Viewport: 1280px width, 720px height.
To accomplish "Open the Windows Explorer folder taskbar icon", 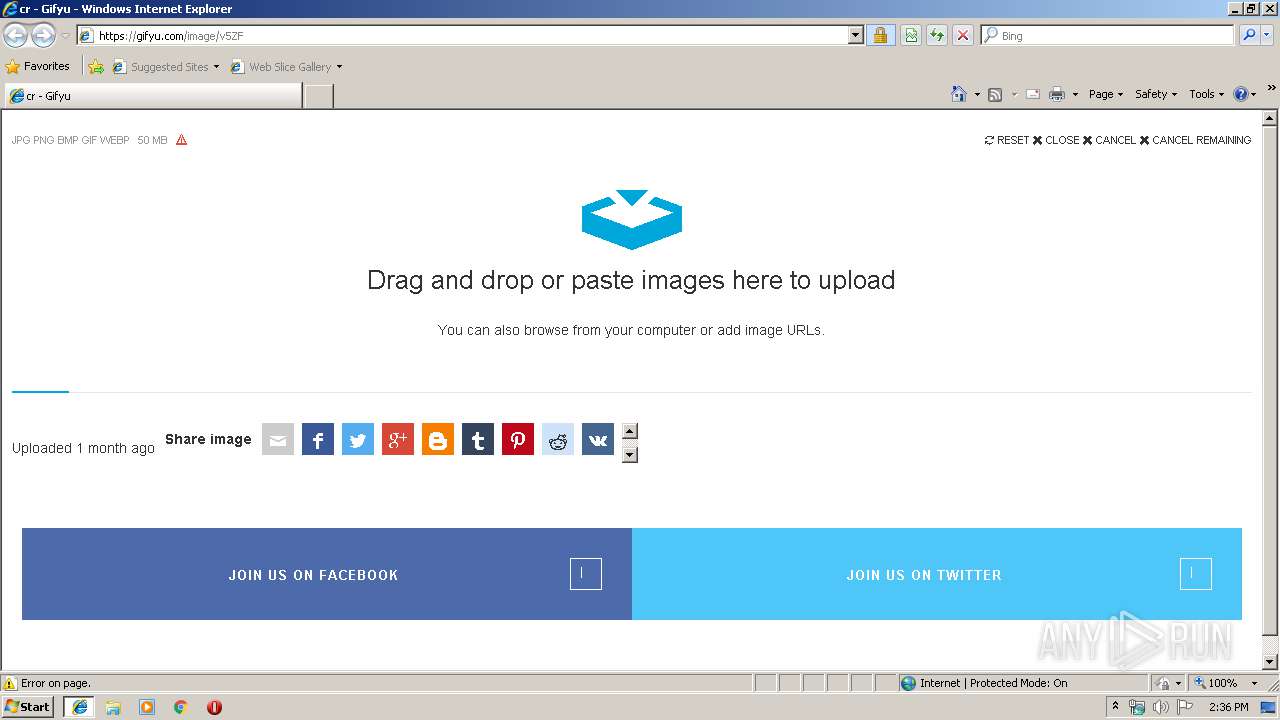I will coord(113,707).
